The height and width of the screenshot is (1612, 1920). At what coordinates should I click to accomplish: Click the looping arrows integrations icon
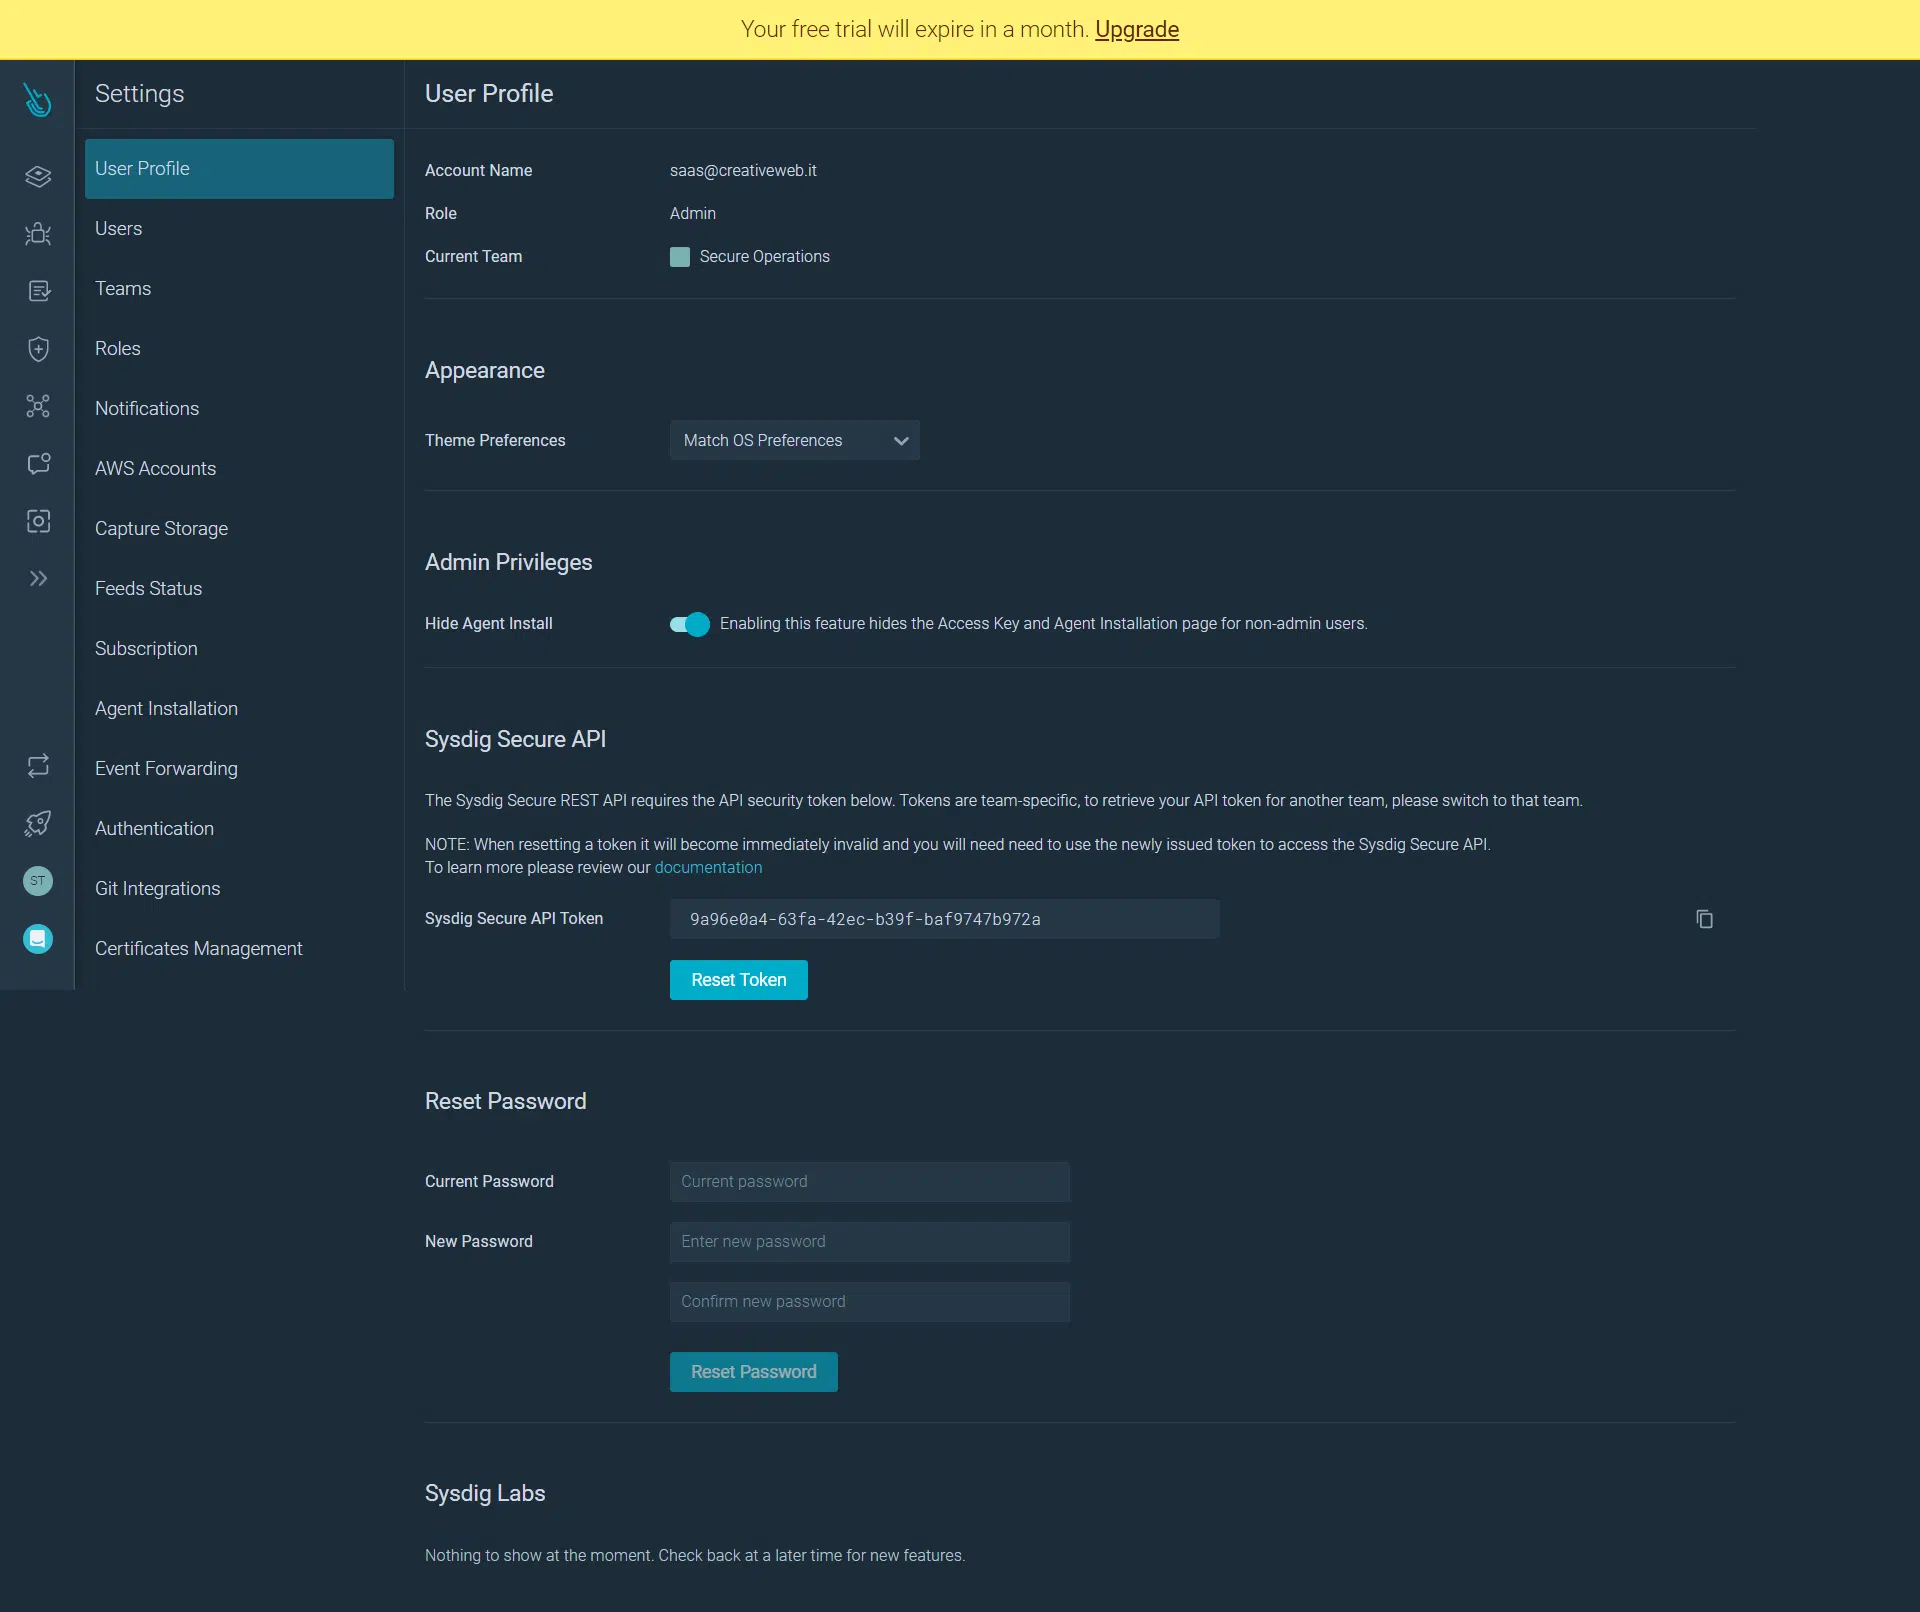[38, 766]
